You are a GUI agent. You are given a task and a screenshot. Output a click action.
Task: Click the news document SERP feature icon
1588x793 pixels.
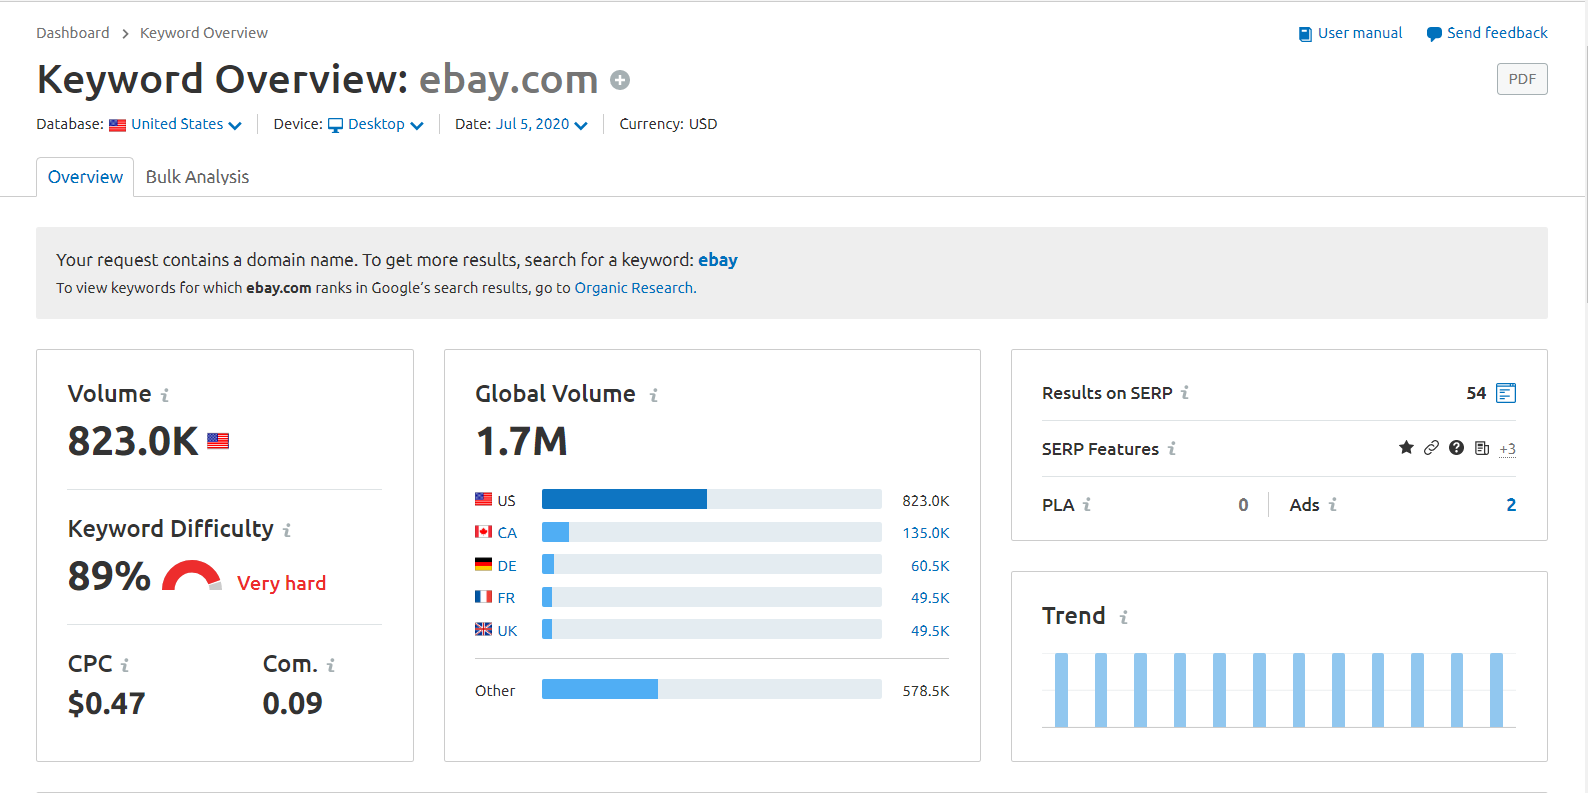(x=1482, y=448)
